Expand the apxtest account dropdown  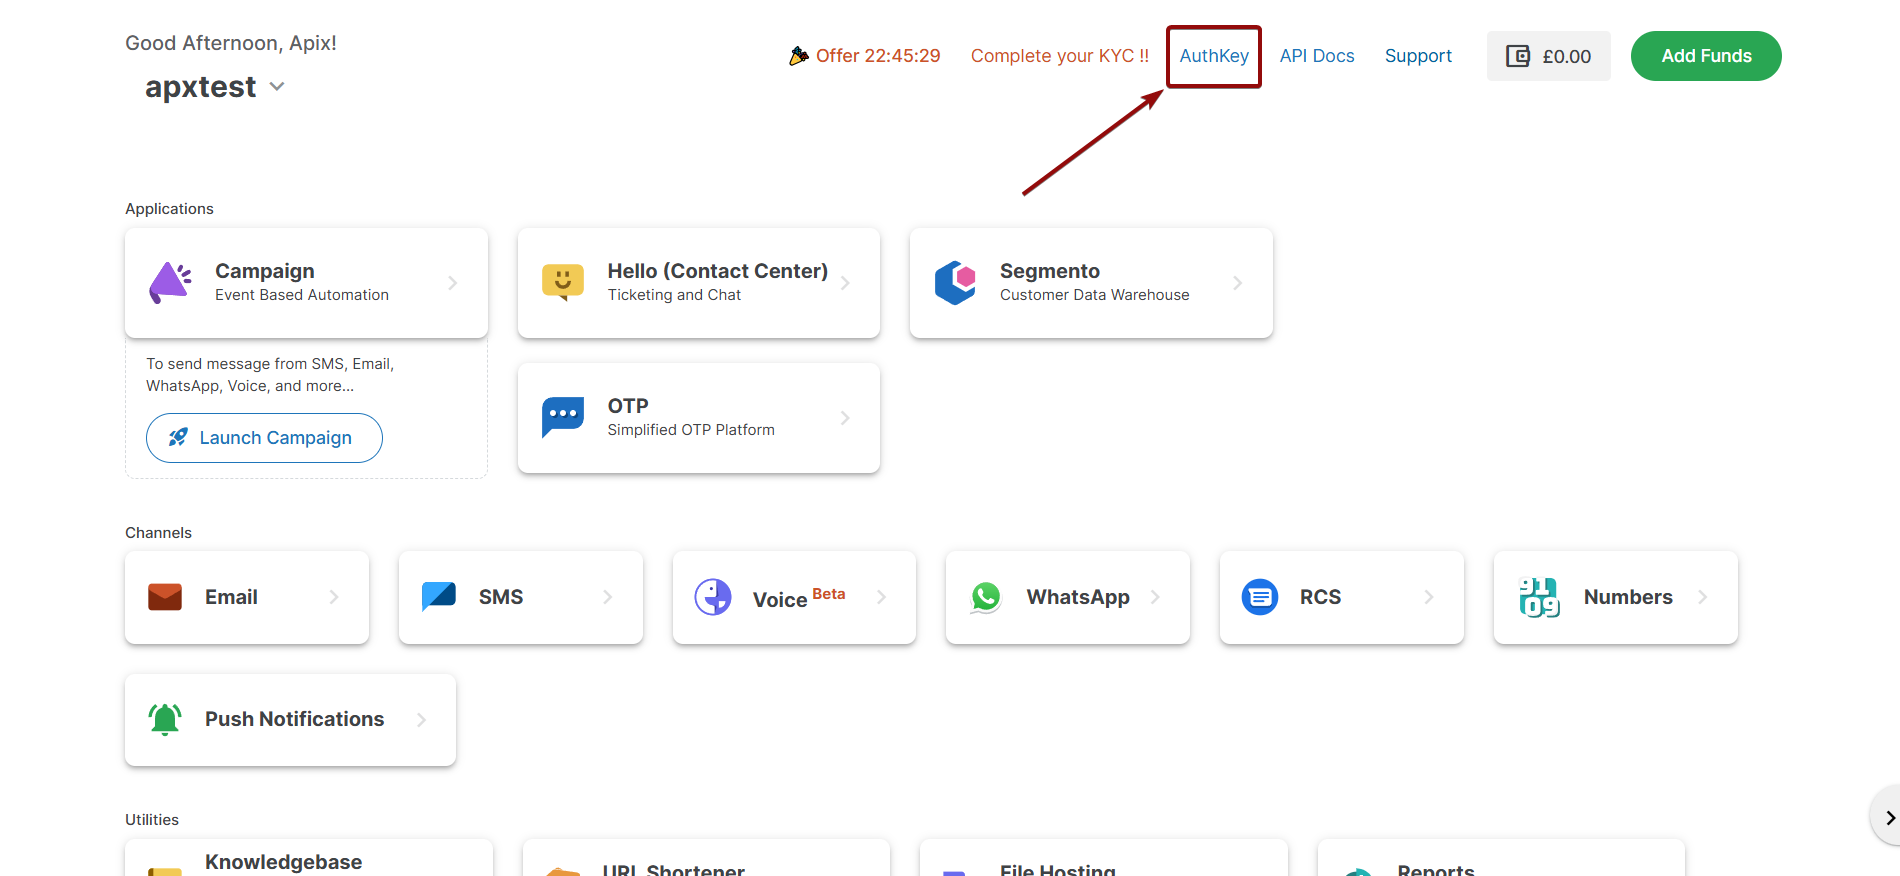pos(277,87)
